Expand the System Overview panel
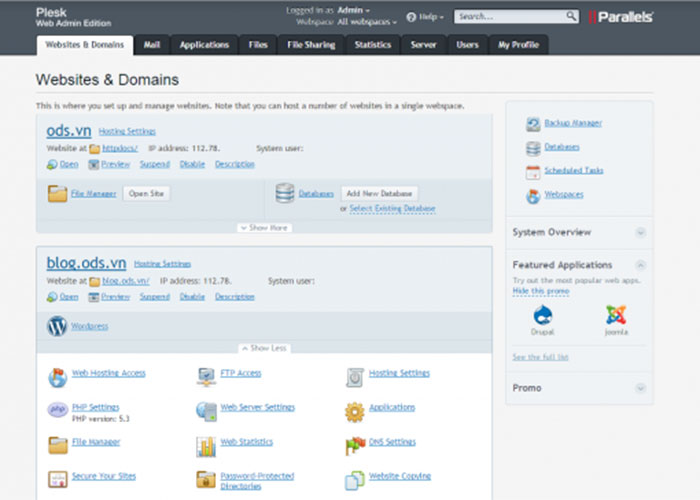The width and height of the screenshot is (700, 500). pos(640,232)
